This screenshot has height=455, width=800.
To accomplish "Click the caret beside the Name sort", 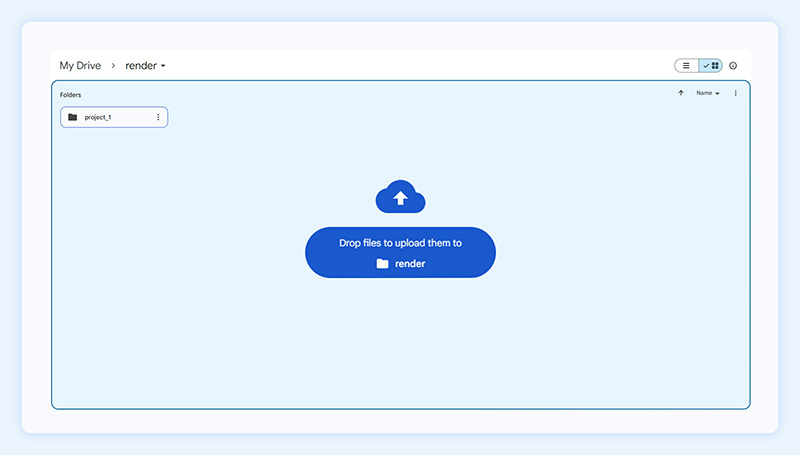I will [x=718, y=94].
